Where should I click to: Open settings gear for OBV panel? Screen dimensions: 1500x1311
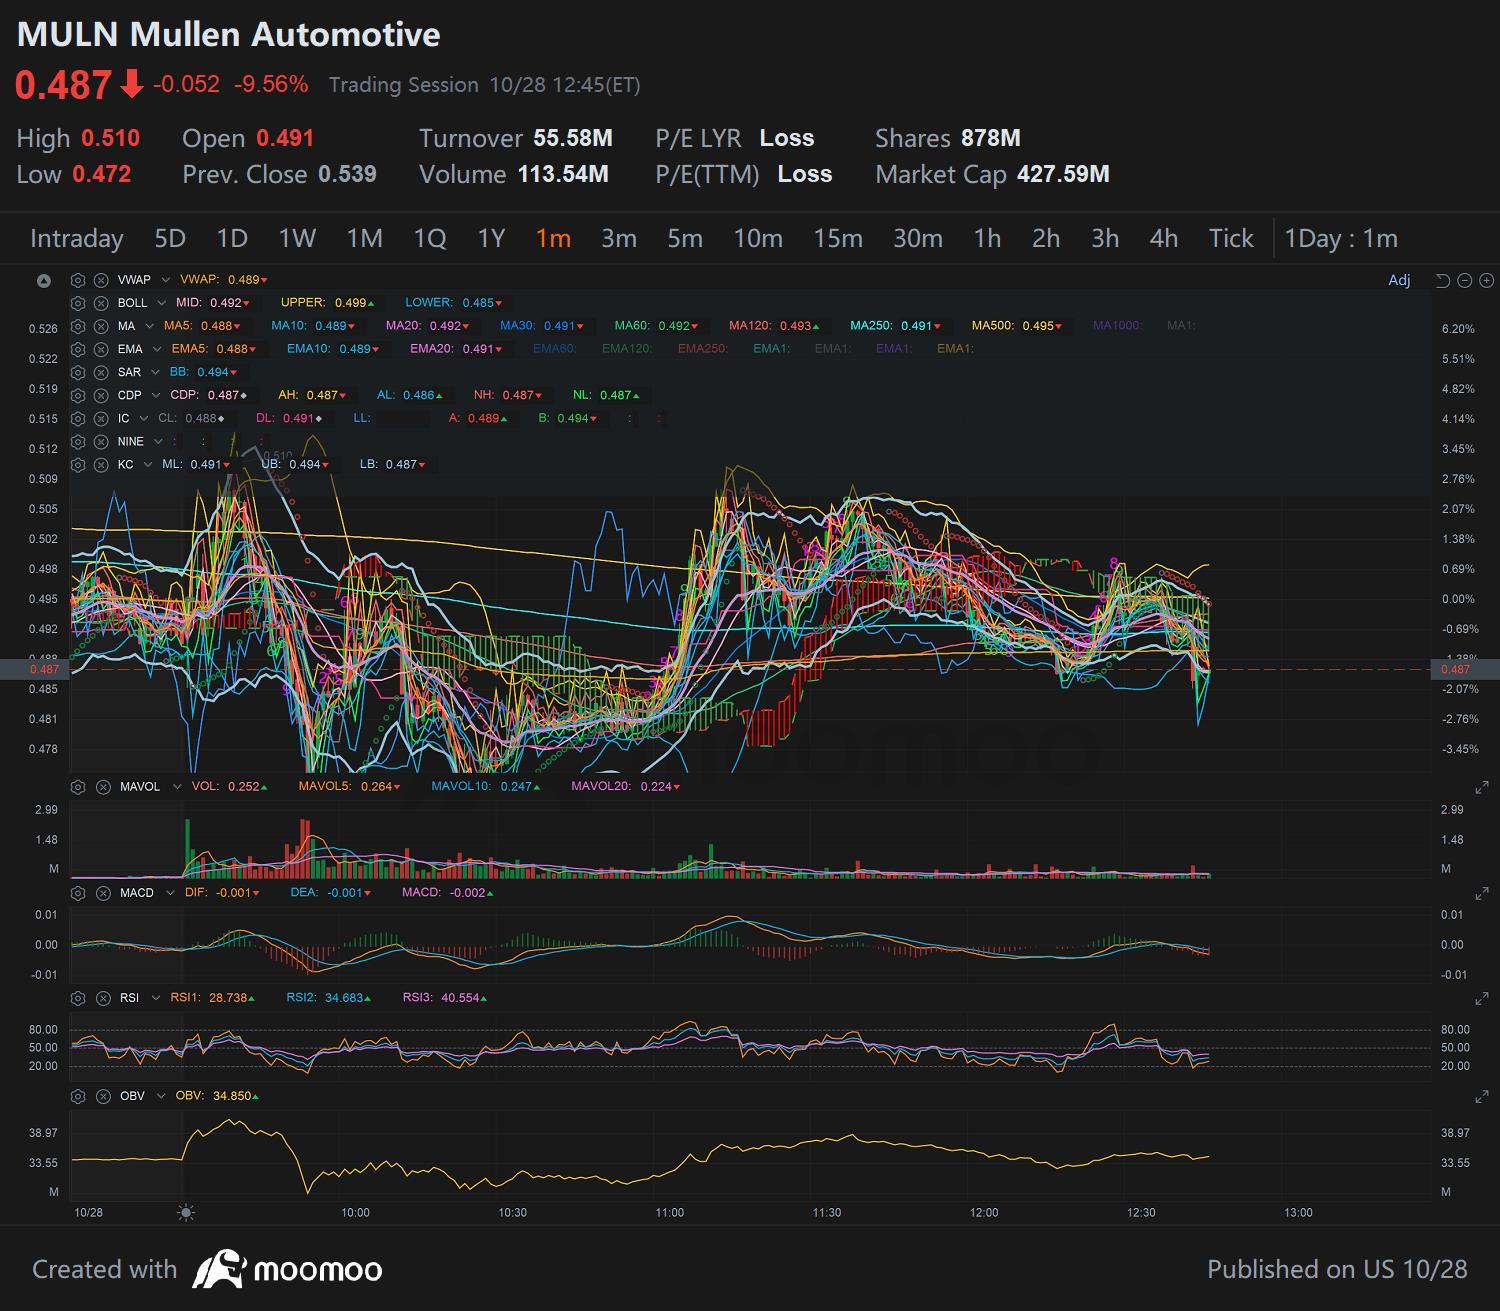click(x=79, y=1097)
